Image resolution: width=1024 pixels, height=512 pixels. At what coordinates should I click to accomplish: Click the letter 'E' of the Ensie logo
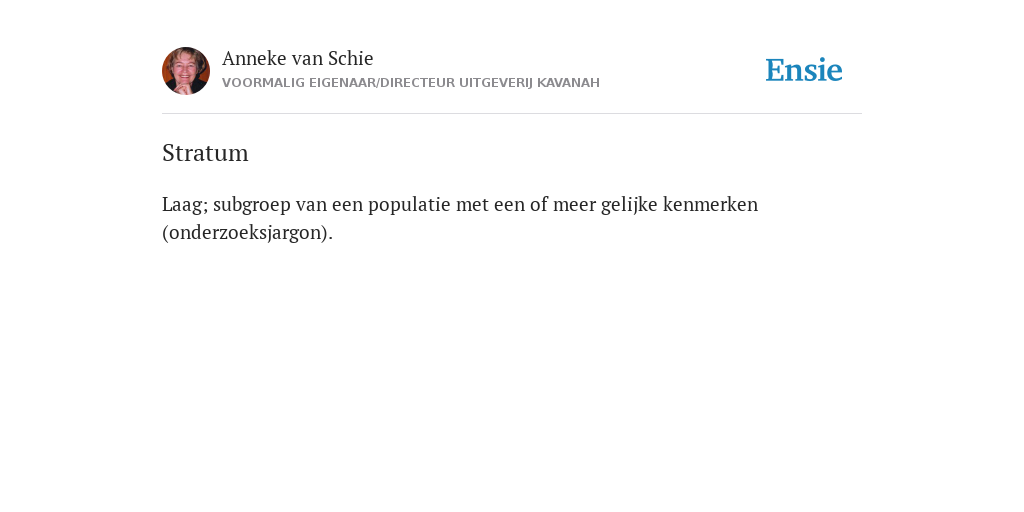(x=775, y=71)
